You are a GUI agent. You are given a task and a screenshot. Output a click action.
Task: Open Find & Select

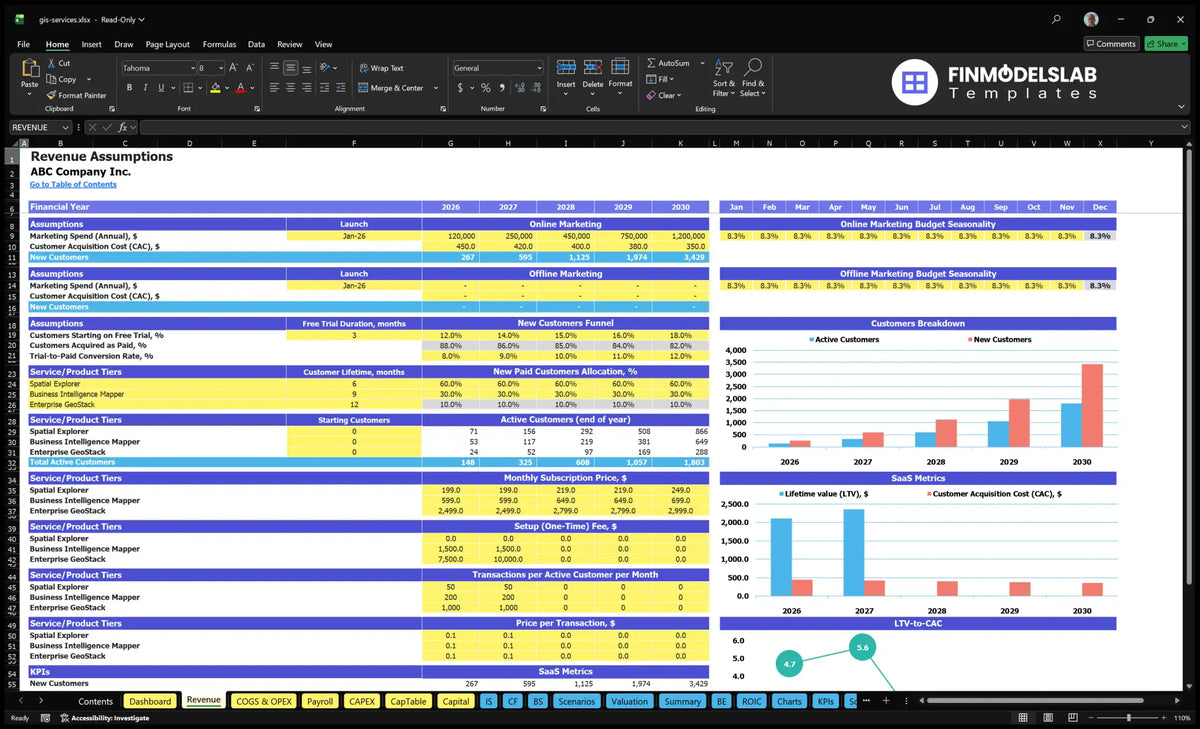coord(753,77)
